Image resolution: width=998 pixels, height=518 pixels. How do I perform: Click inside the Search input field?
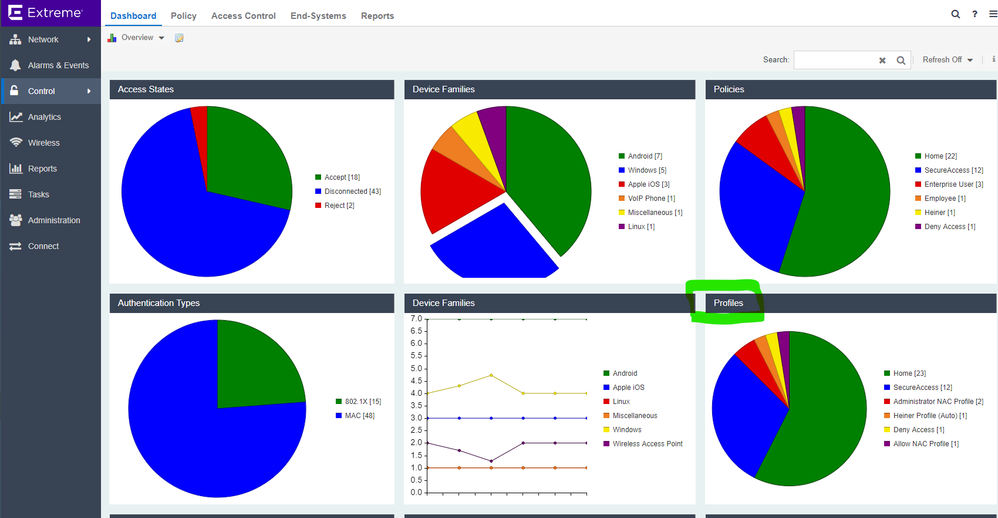(835, 60)
